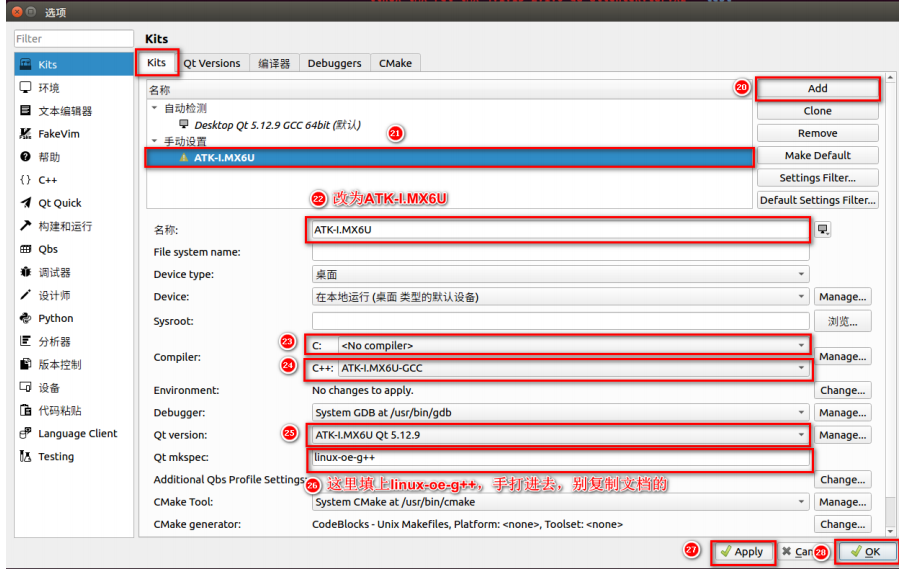
Task: Open the 分析器 category icon
Action: point(25,341)
